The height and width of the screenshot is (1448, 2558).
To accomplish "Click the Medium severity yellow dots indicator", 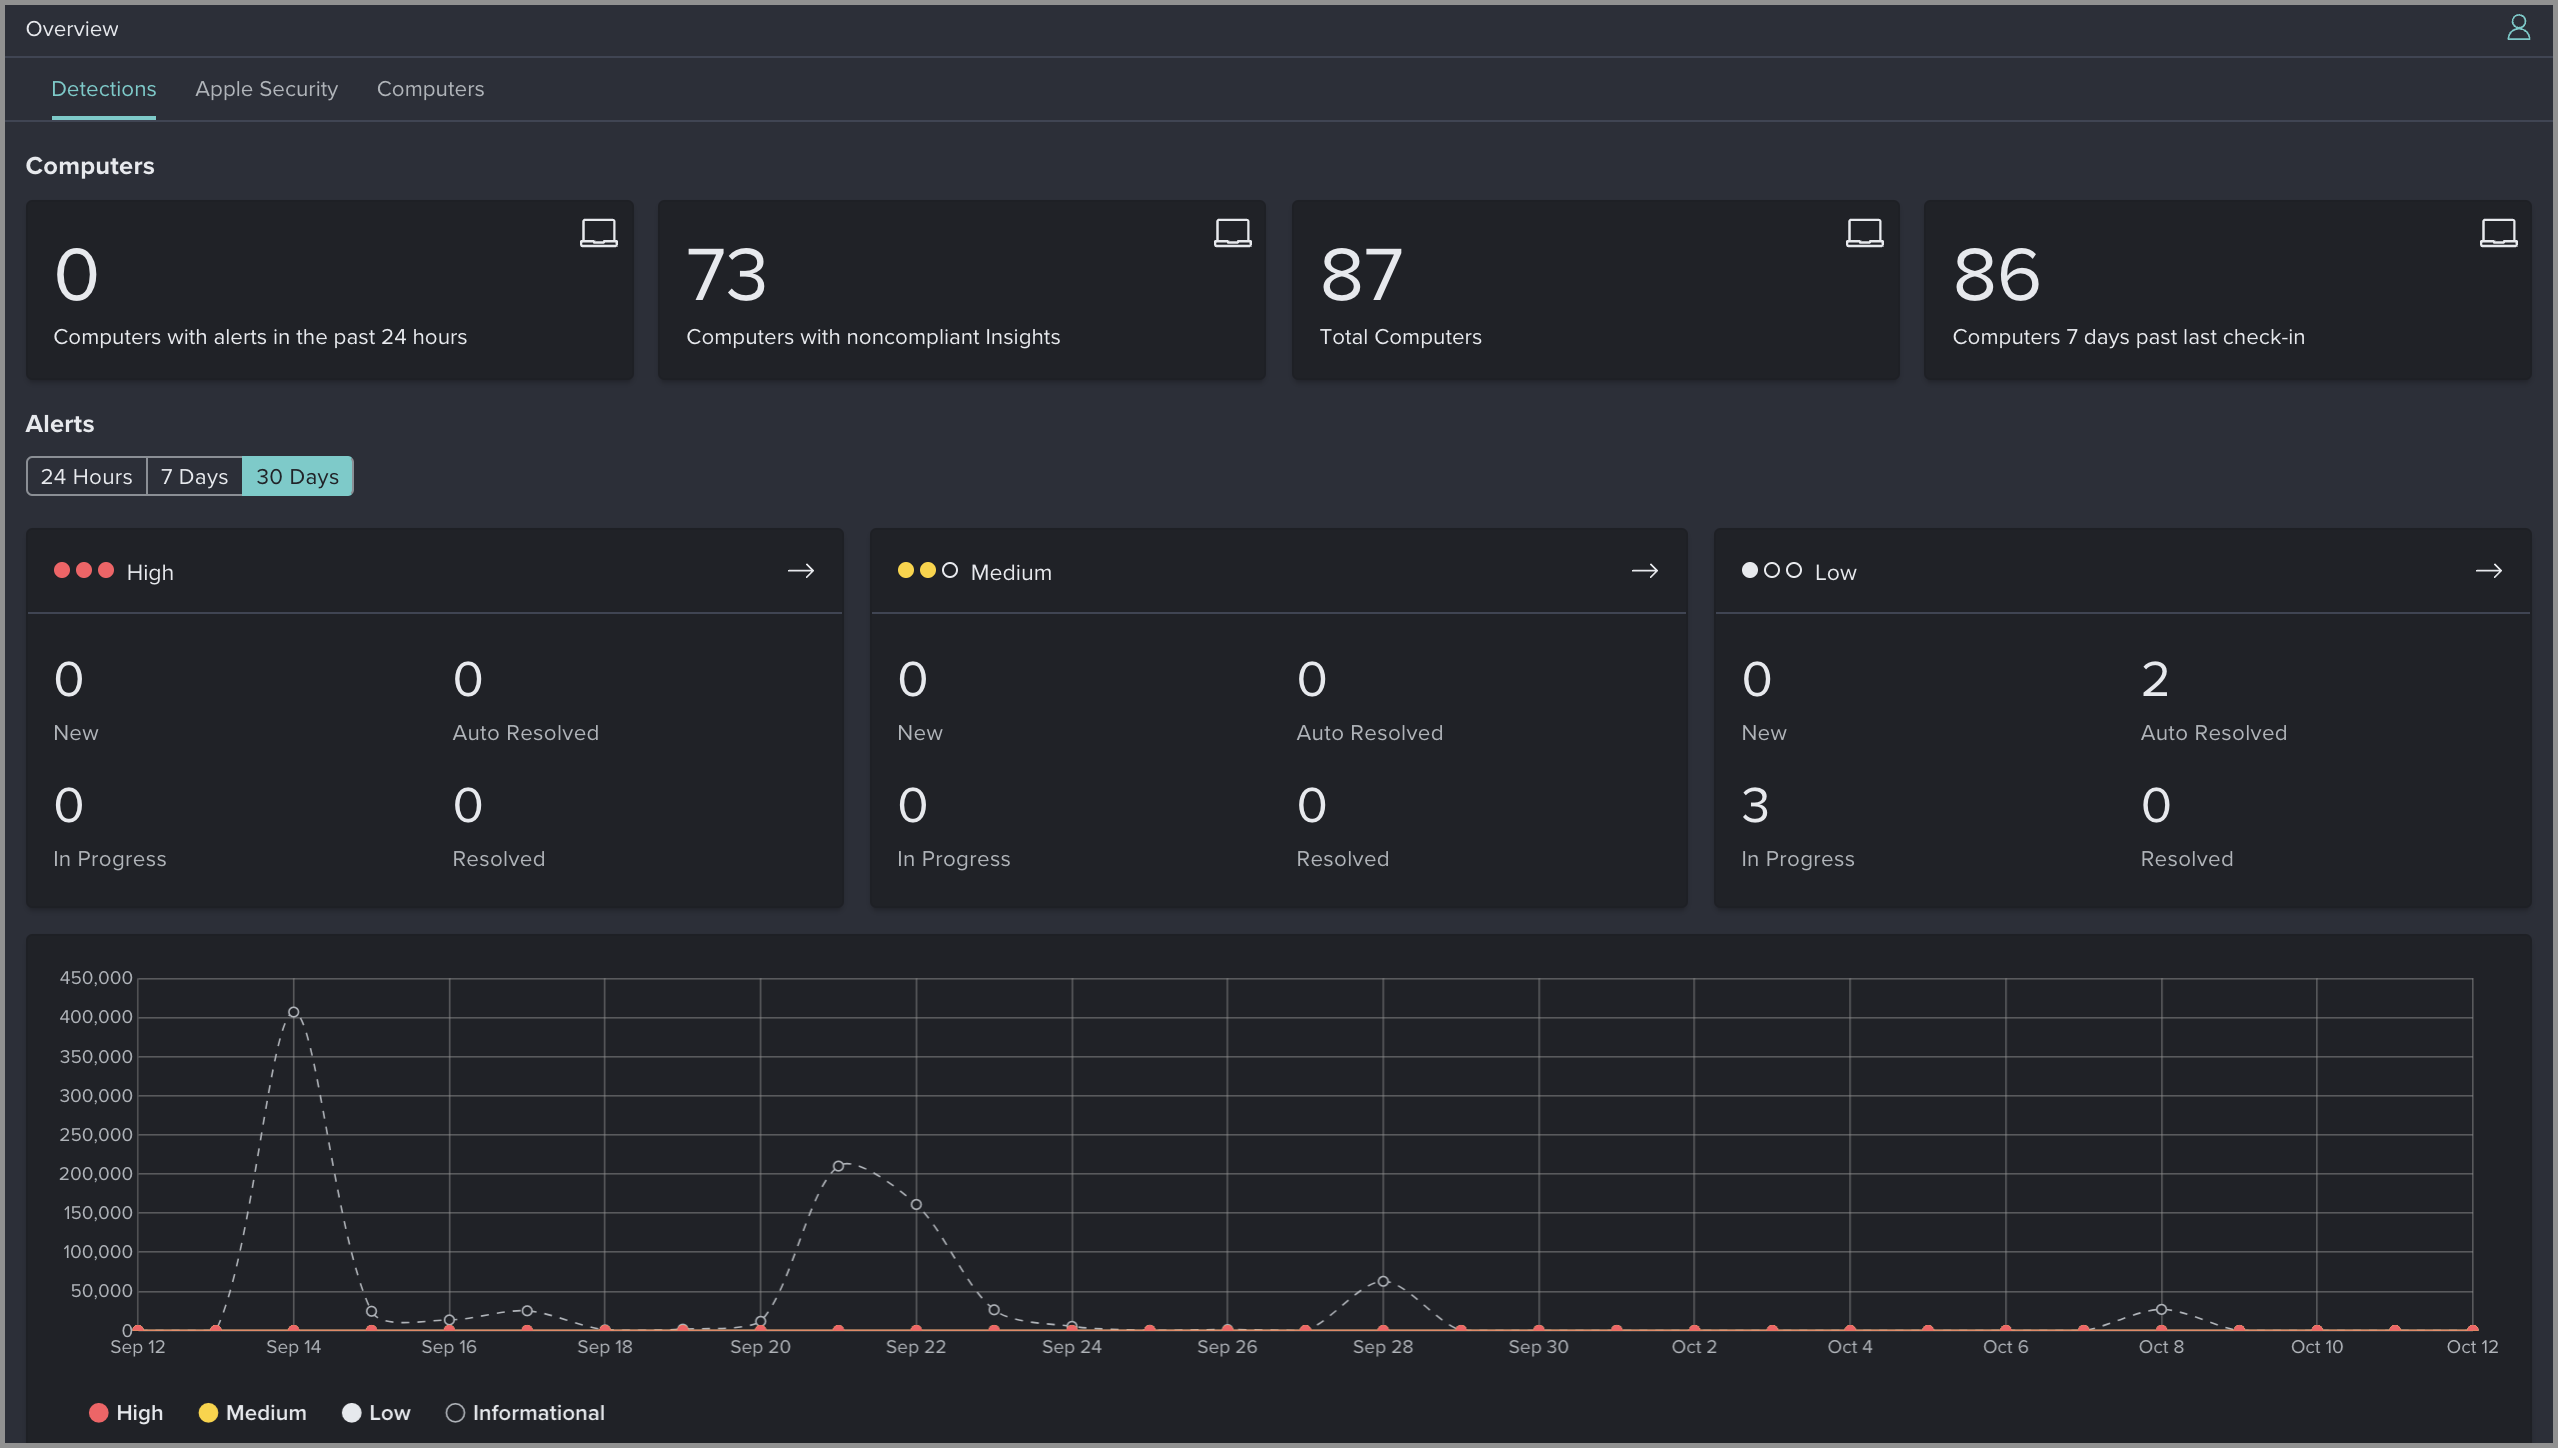I will (x=928, y=570).
